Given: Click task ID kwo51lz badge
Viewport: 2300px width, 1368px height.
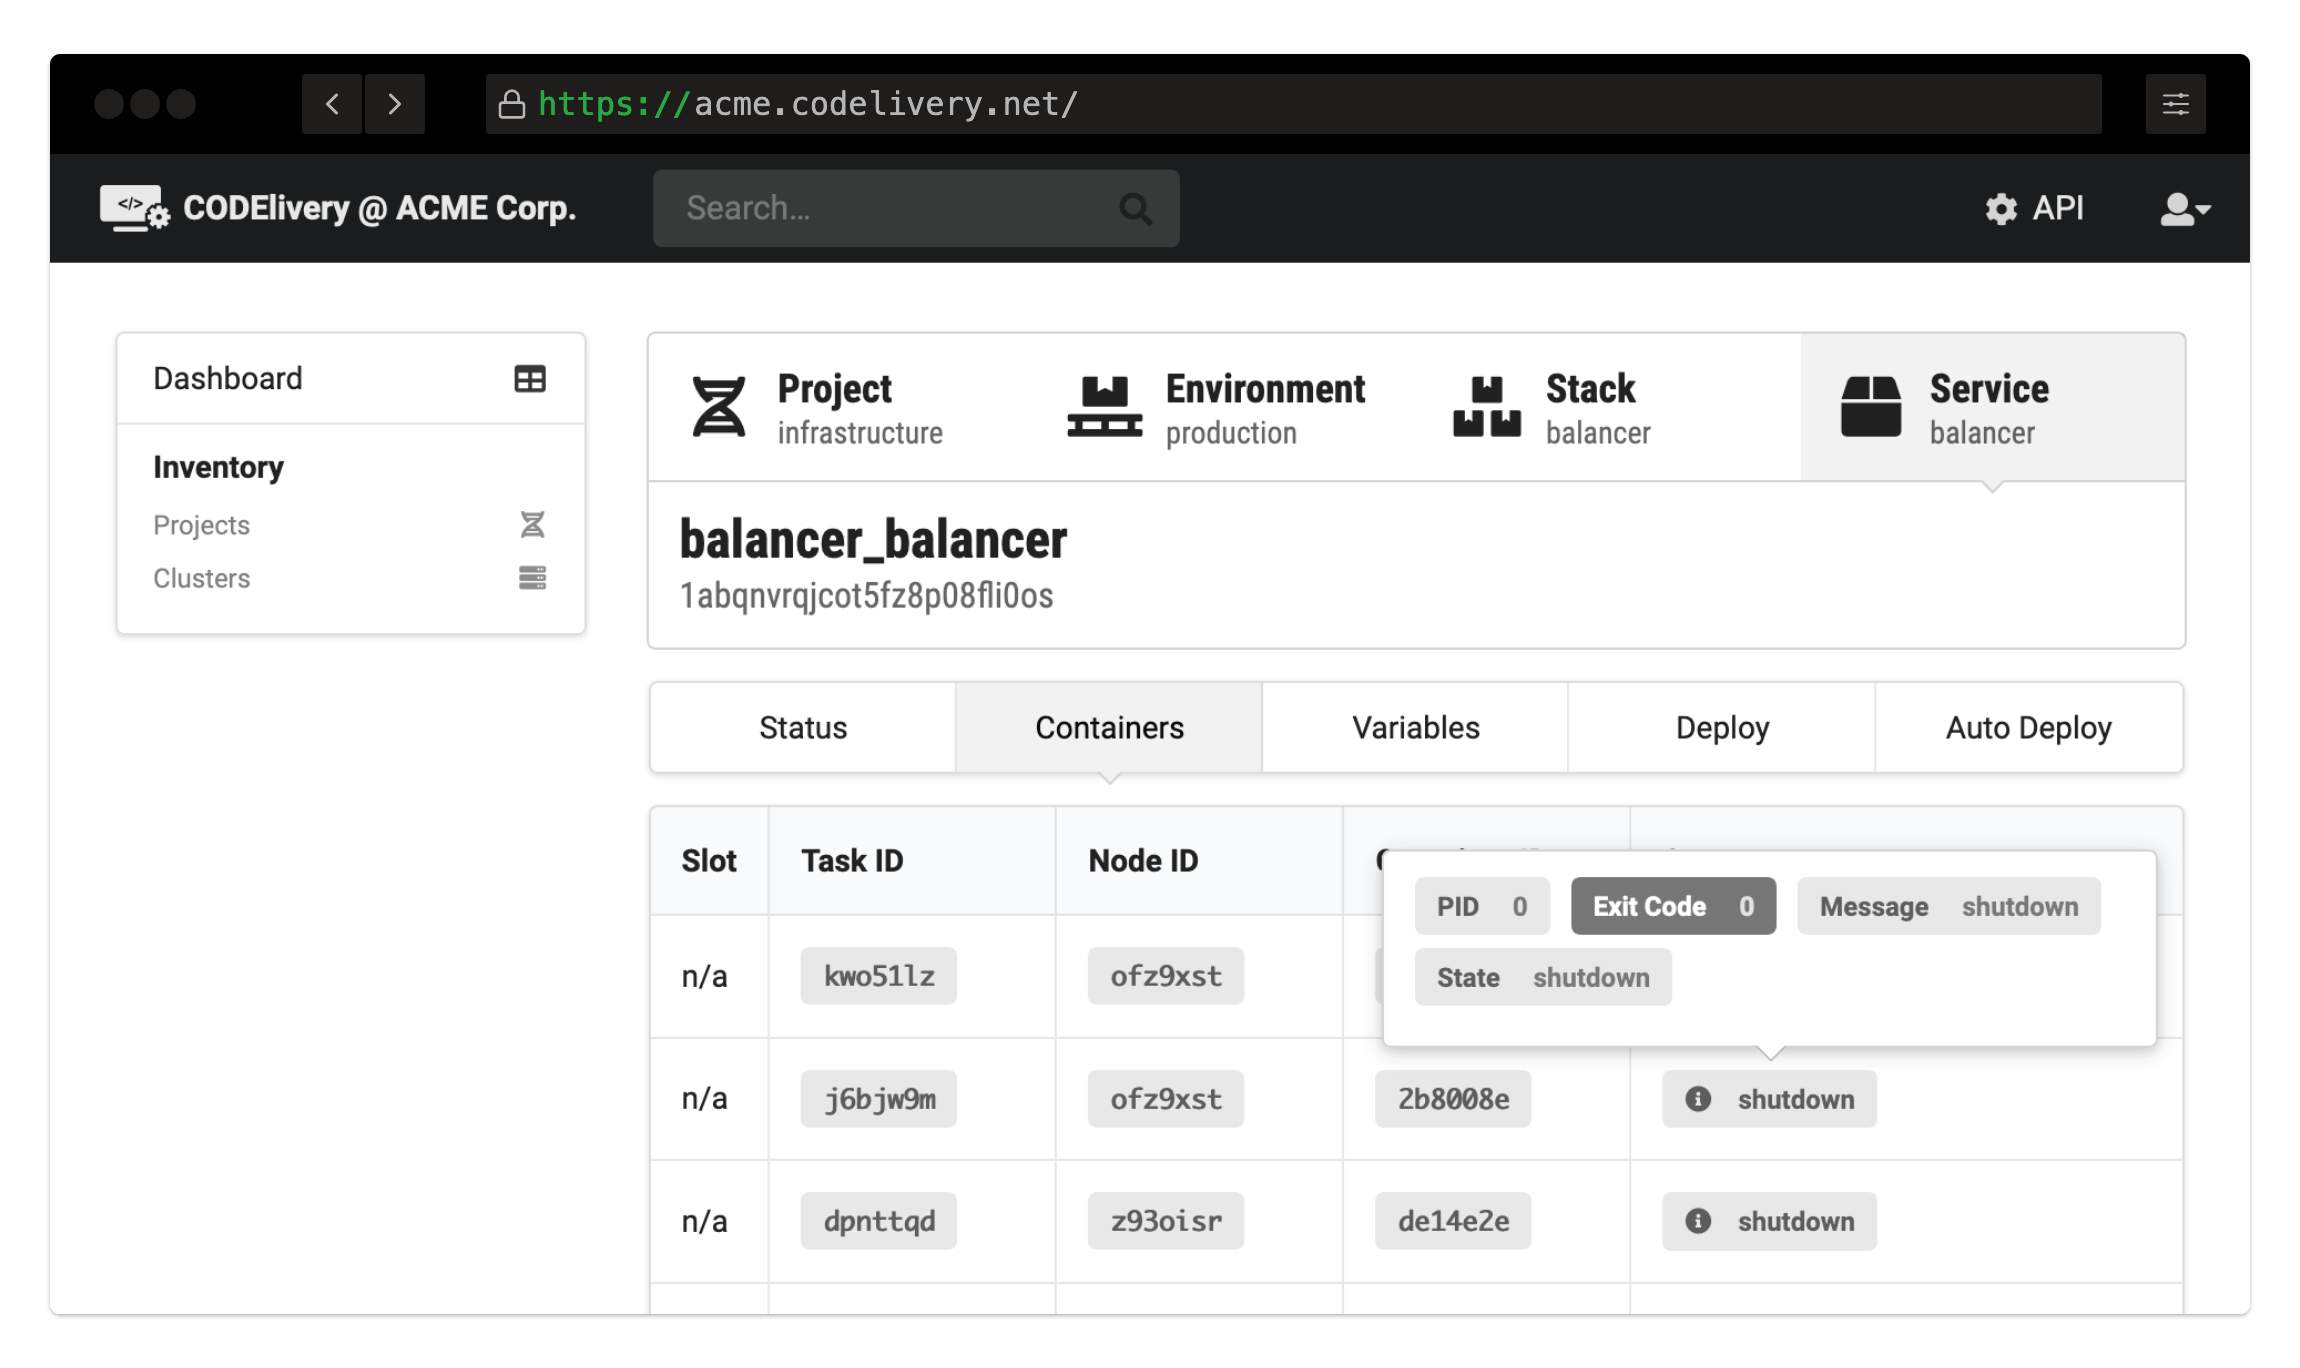Looking at the screenshot, I should [x=878, y=976].
